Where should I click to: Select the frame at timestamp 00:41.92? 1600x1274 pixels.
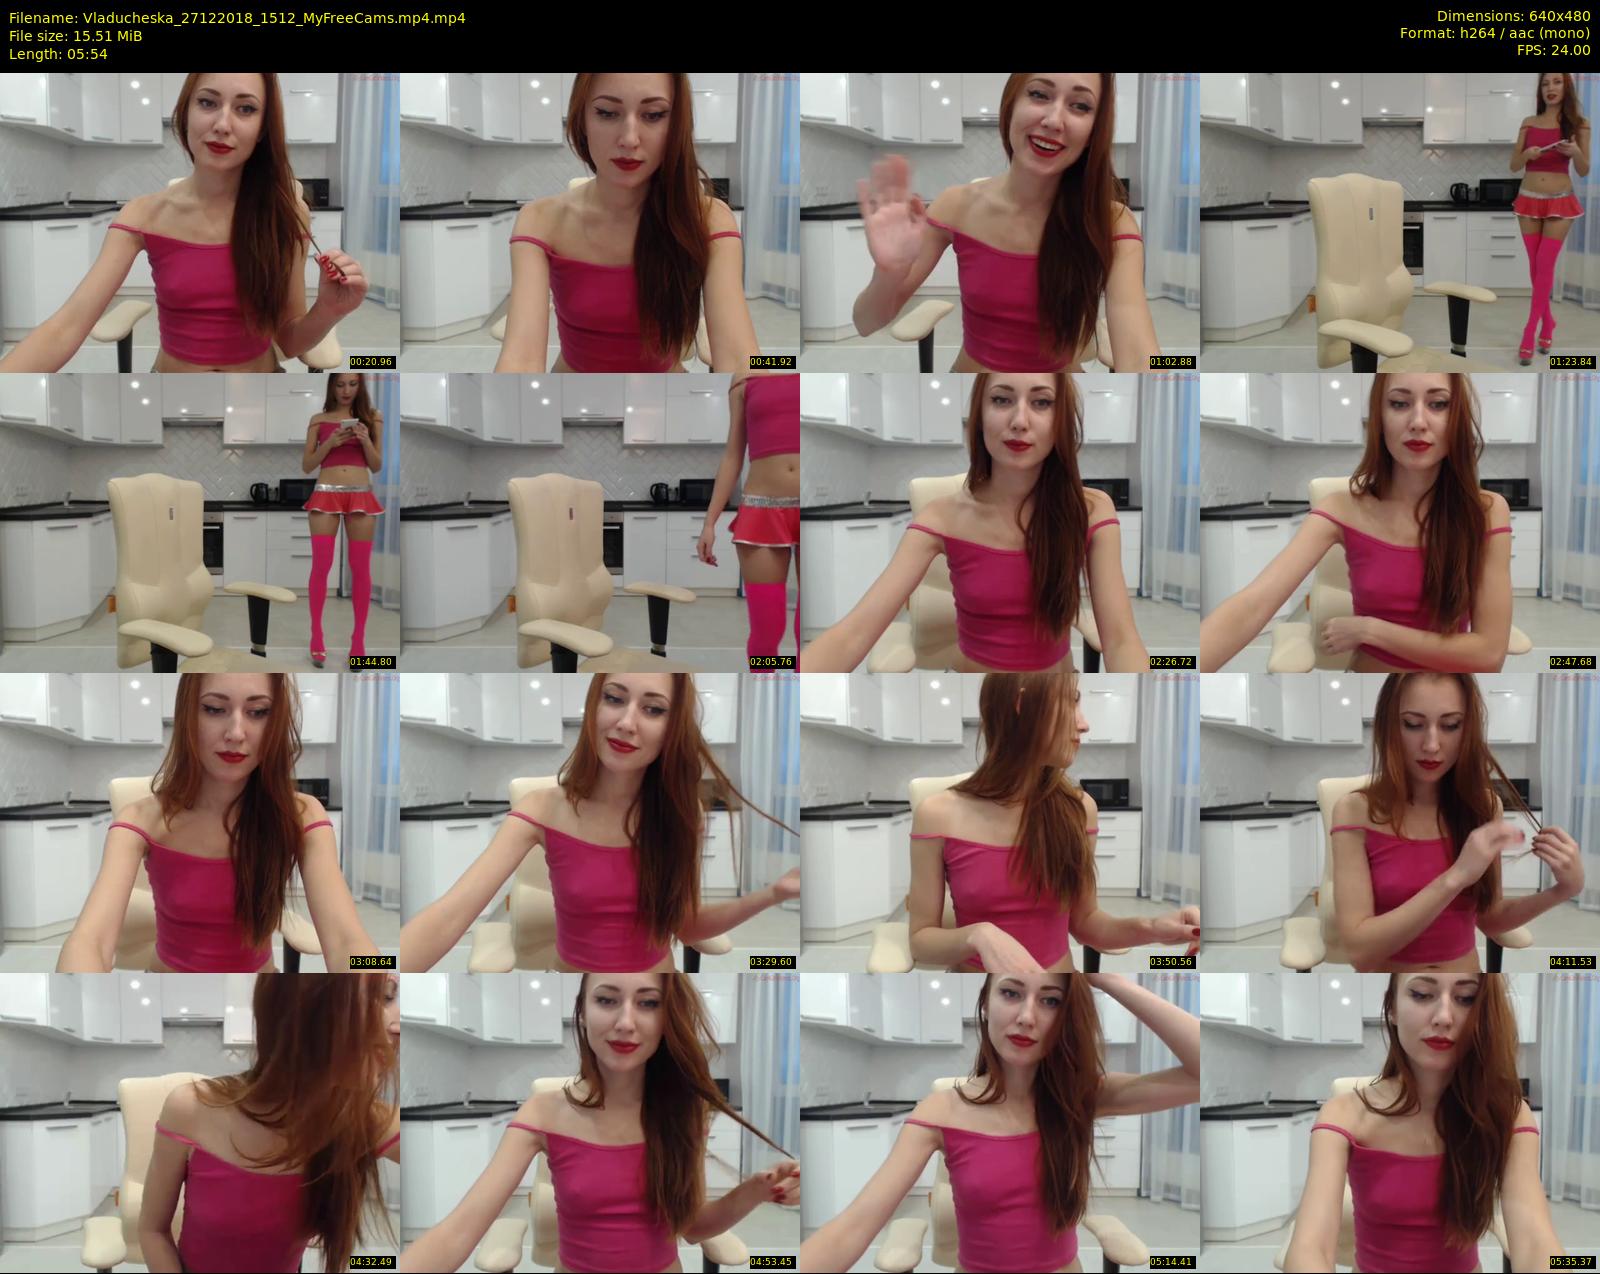600,222
